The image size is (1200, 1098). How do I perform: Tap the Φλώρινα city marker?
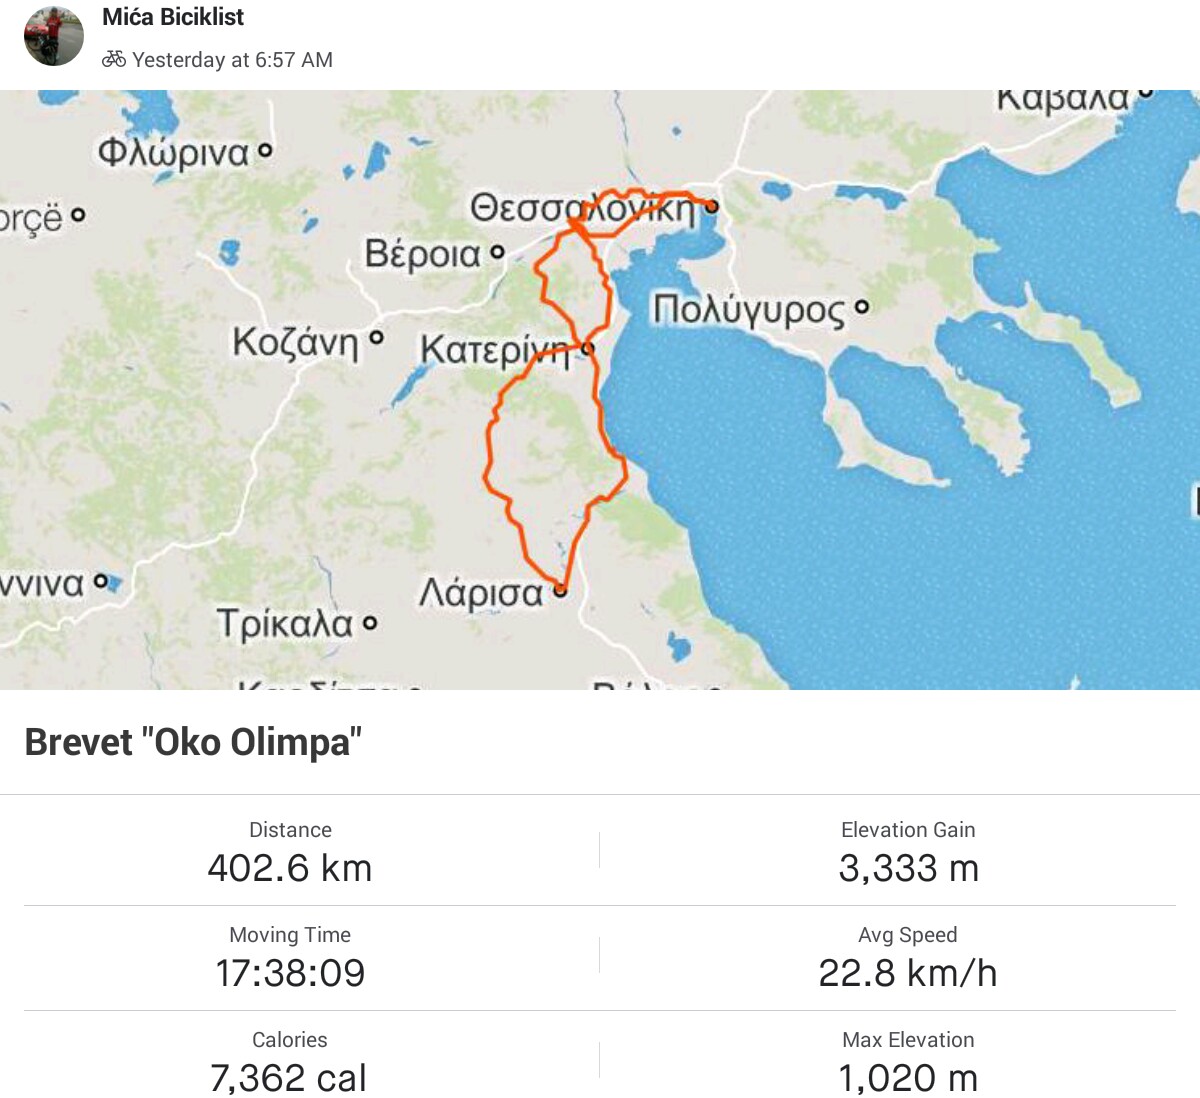(265, 151)
